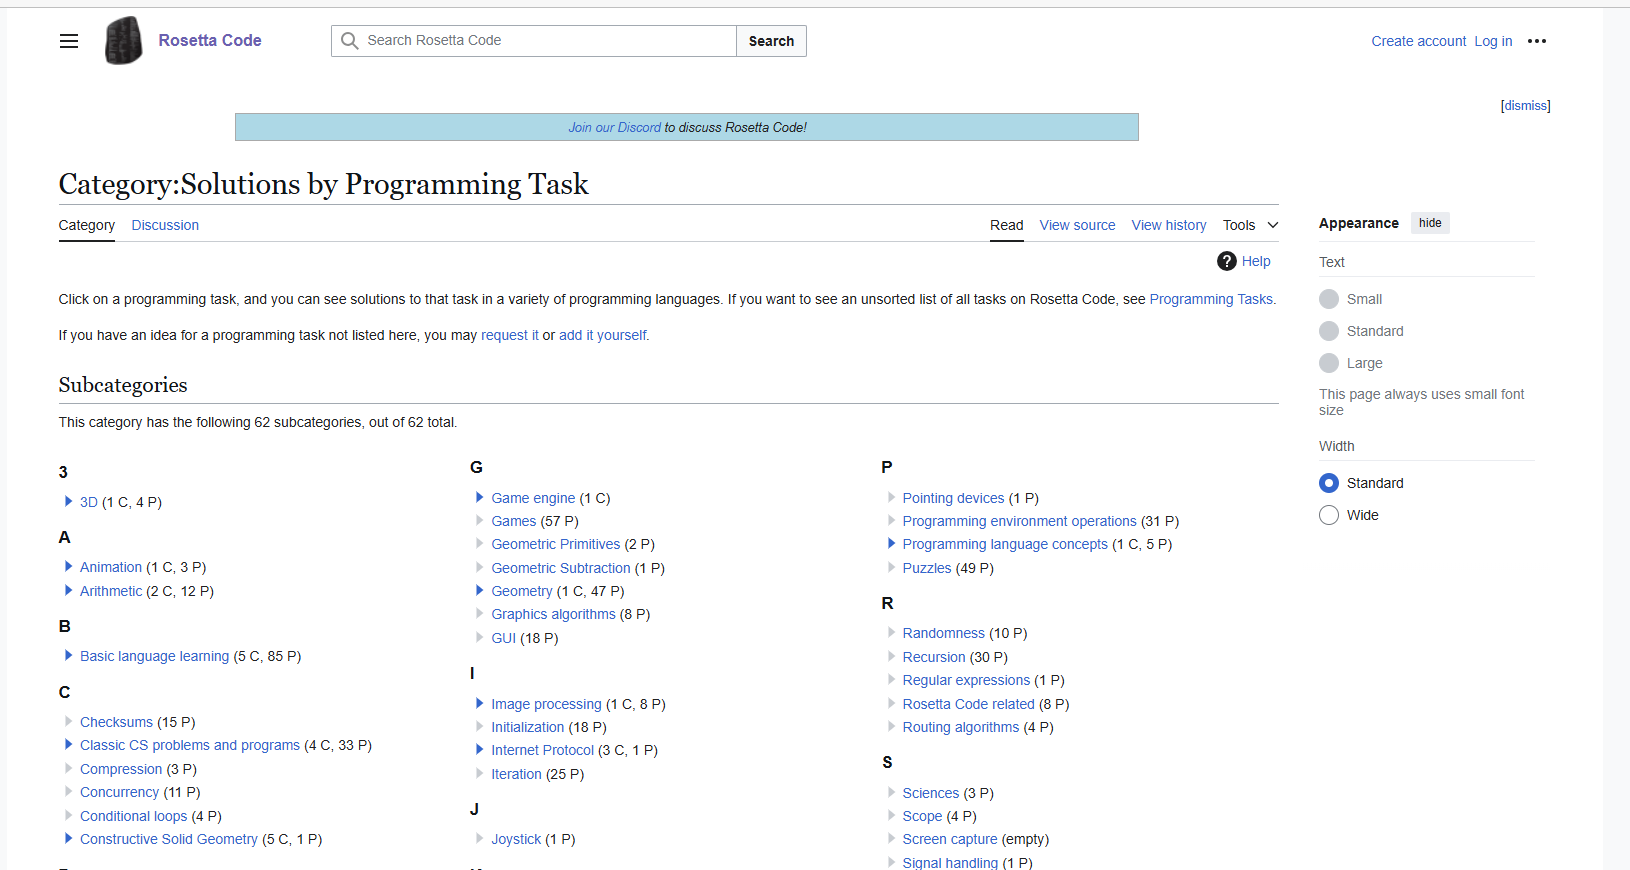Screen dimensions: 1630x870
Task: Open the Concurrency category link
Action: tap(119, 792)
